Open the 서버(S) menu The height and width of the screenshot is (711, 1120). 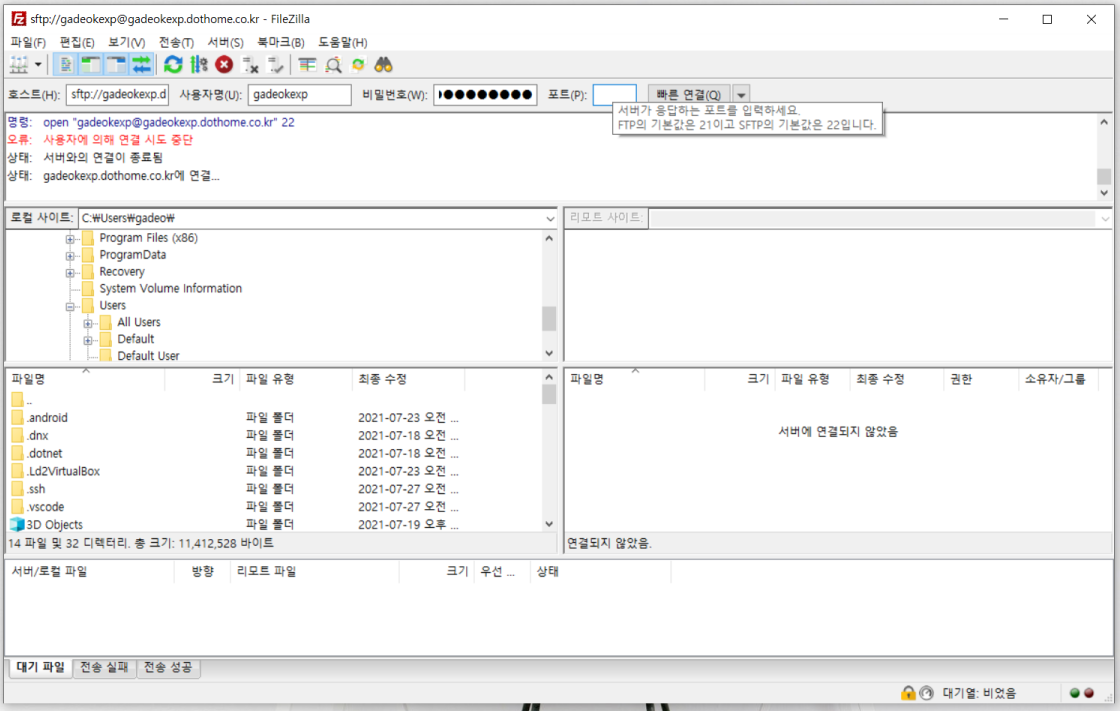(225, 42)
